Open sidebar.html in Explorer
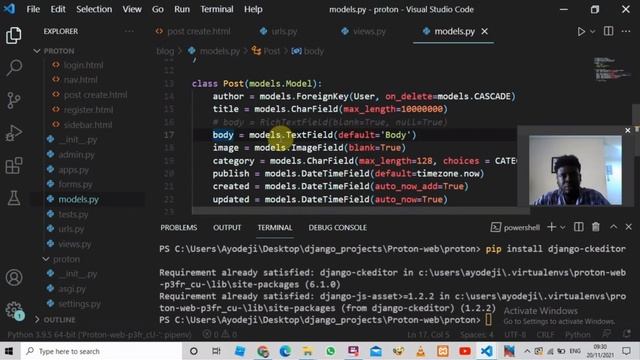This screenshot has height=360, width=640. (88, 125)
